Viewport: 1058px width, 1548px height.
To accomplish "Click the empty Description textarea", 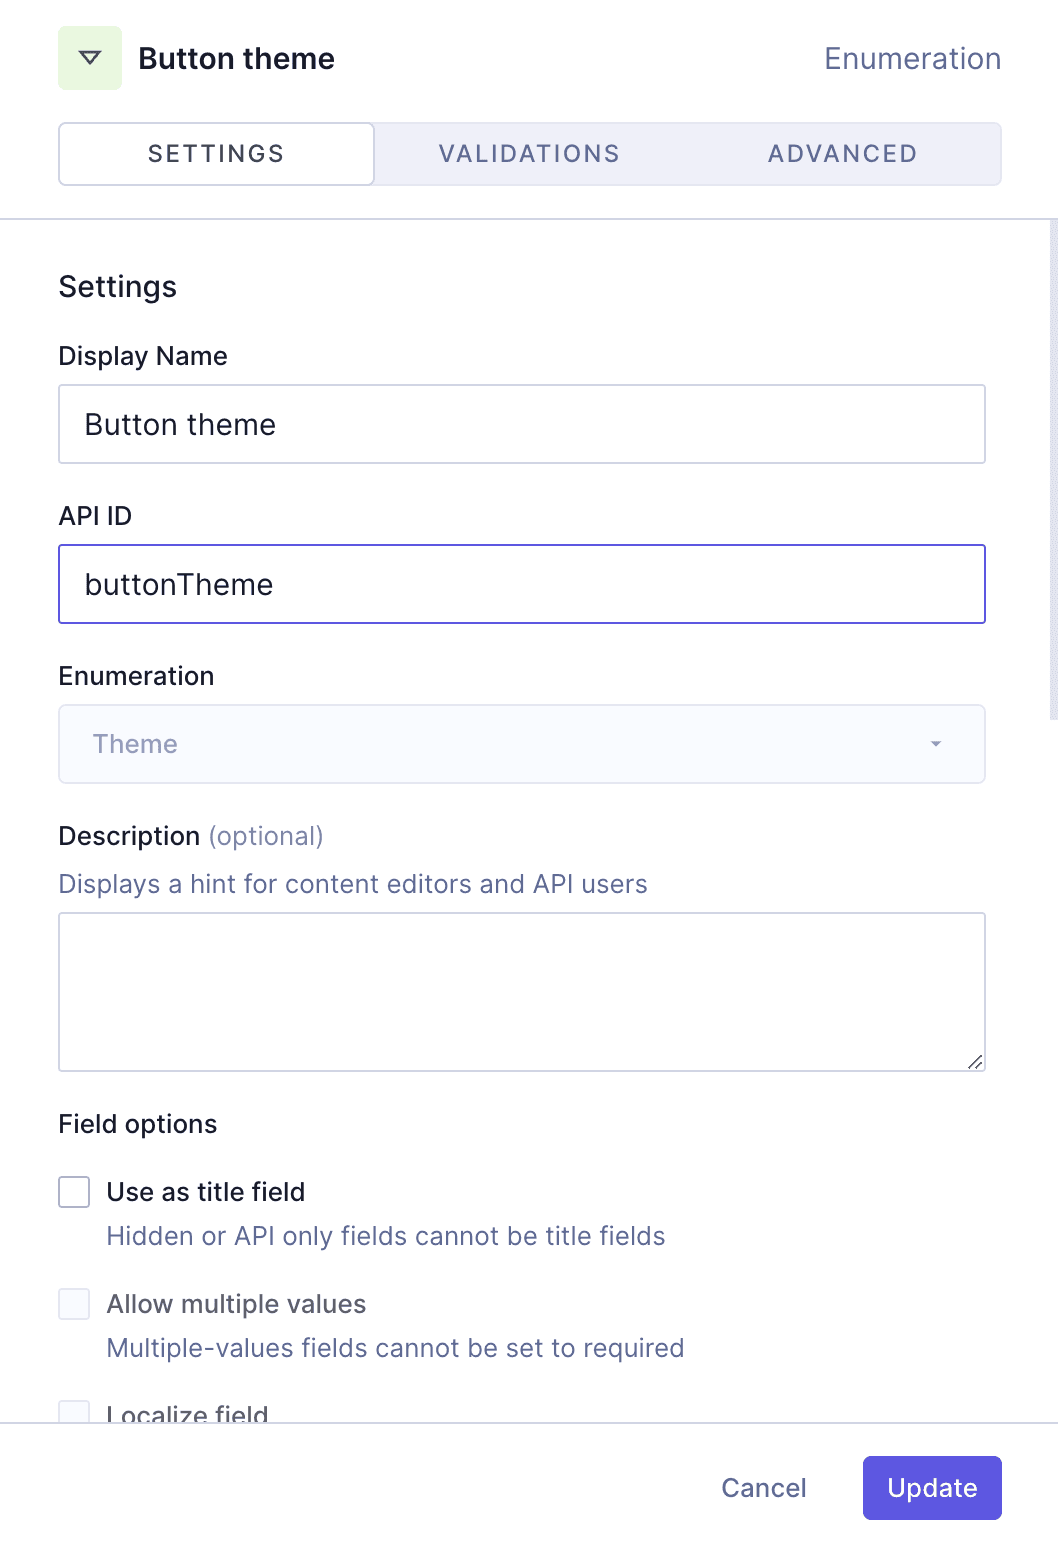I will (521, 990).
